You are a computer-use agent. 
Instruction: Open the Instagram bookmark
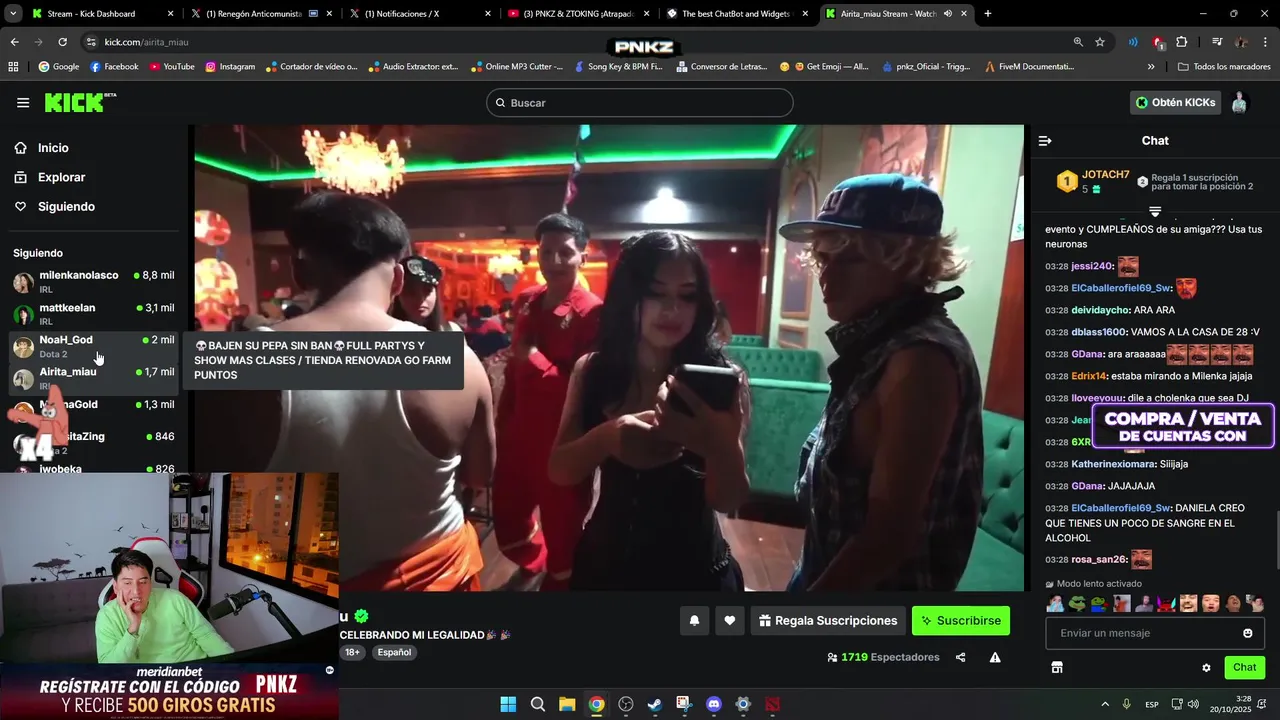tap(230, 67)
